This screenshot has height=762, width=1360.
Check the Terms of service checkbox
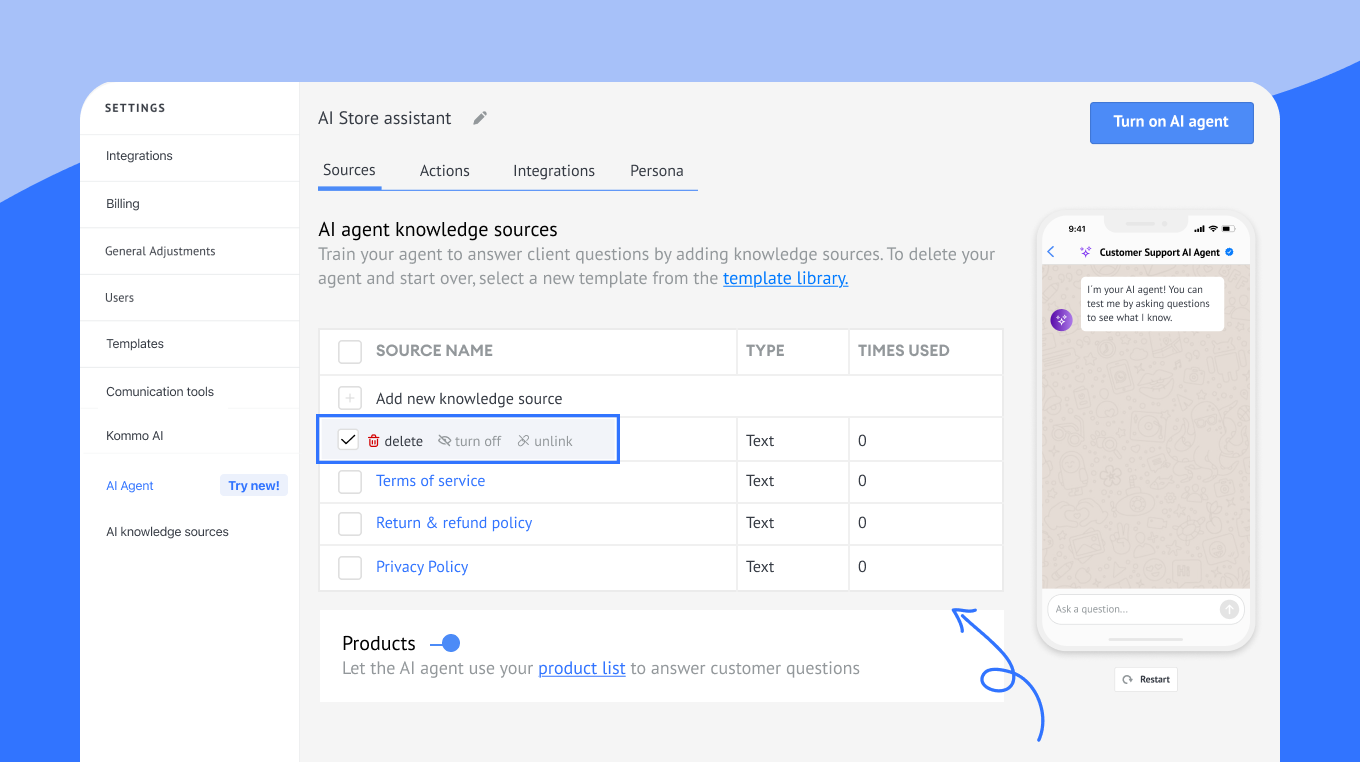[x=350, y=482]
